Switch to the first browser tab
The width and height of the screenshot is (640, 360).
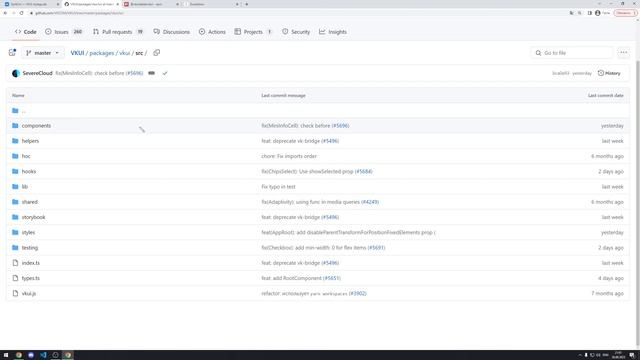tap(30, 4)
